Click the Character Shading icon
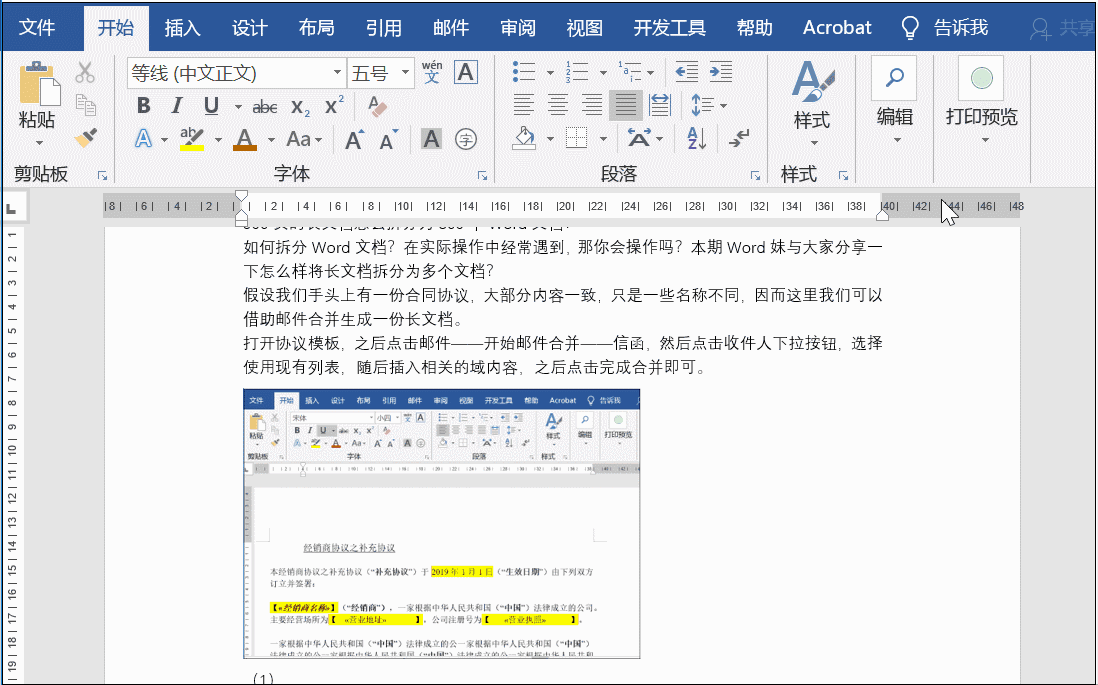1098x685 pixels. click(x=431, y=139)
